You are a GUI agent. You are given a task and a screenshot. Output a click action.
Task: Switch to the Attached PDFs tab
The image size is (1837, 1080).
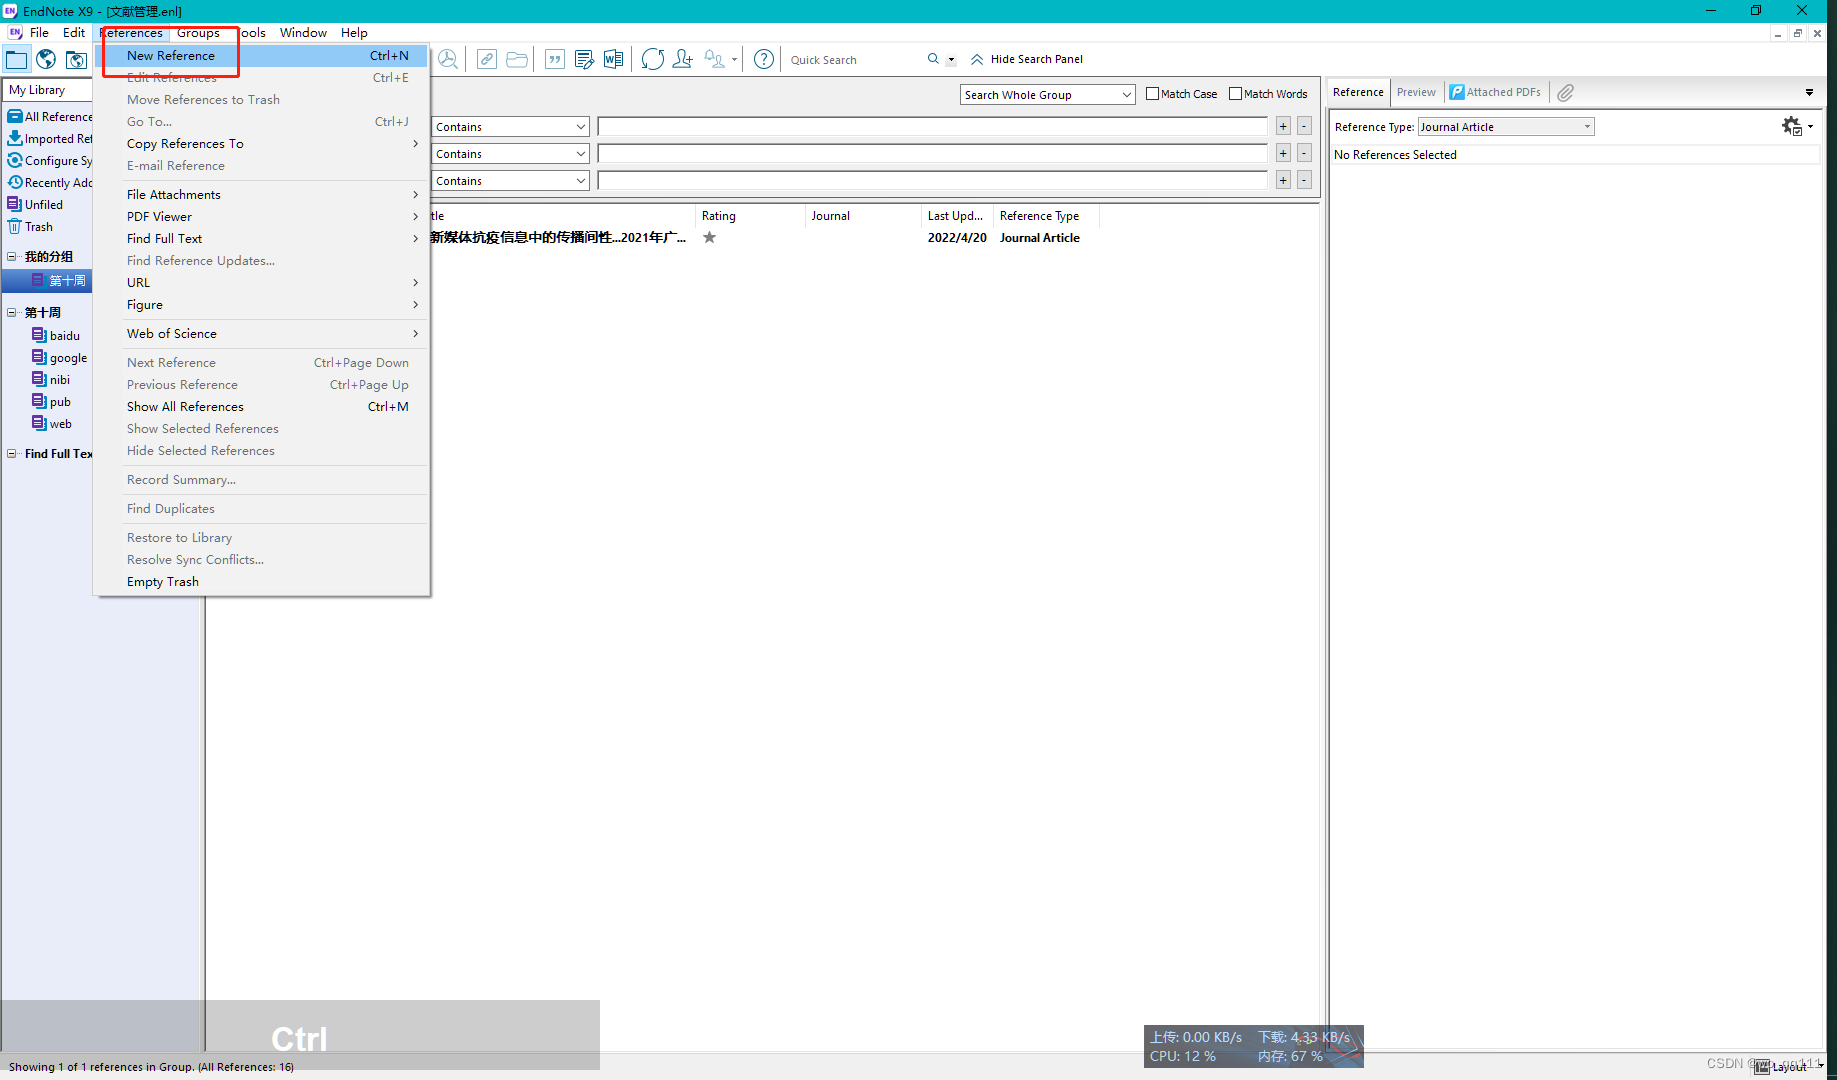click(x=1496, y=92)
